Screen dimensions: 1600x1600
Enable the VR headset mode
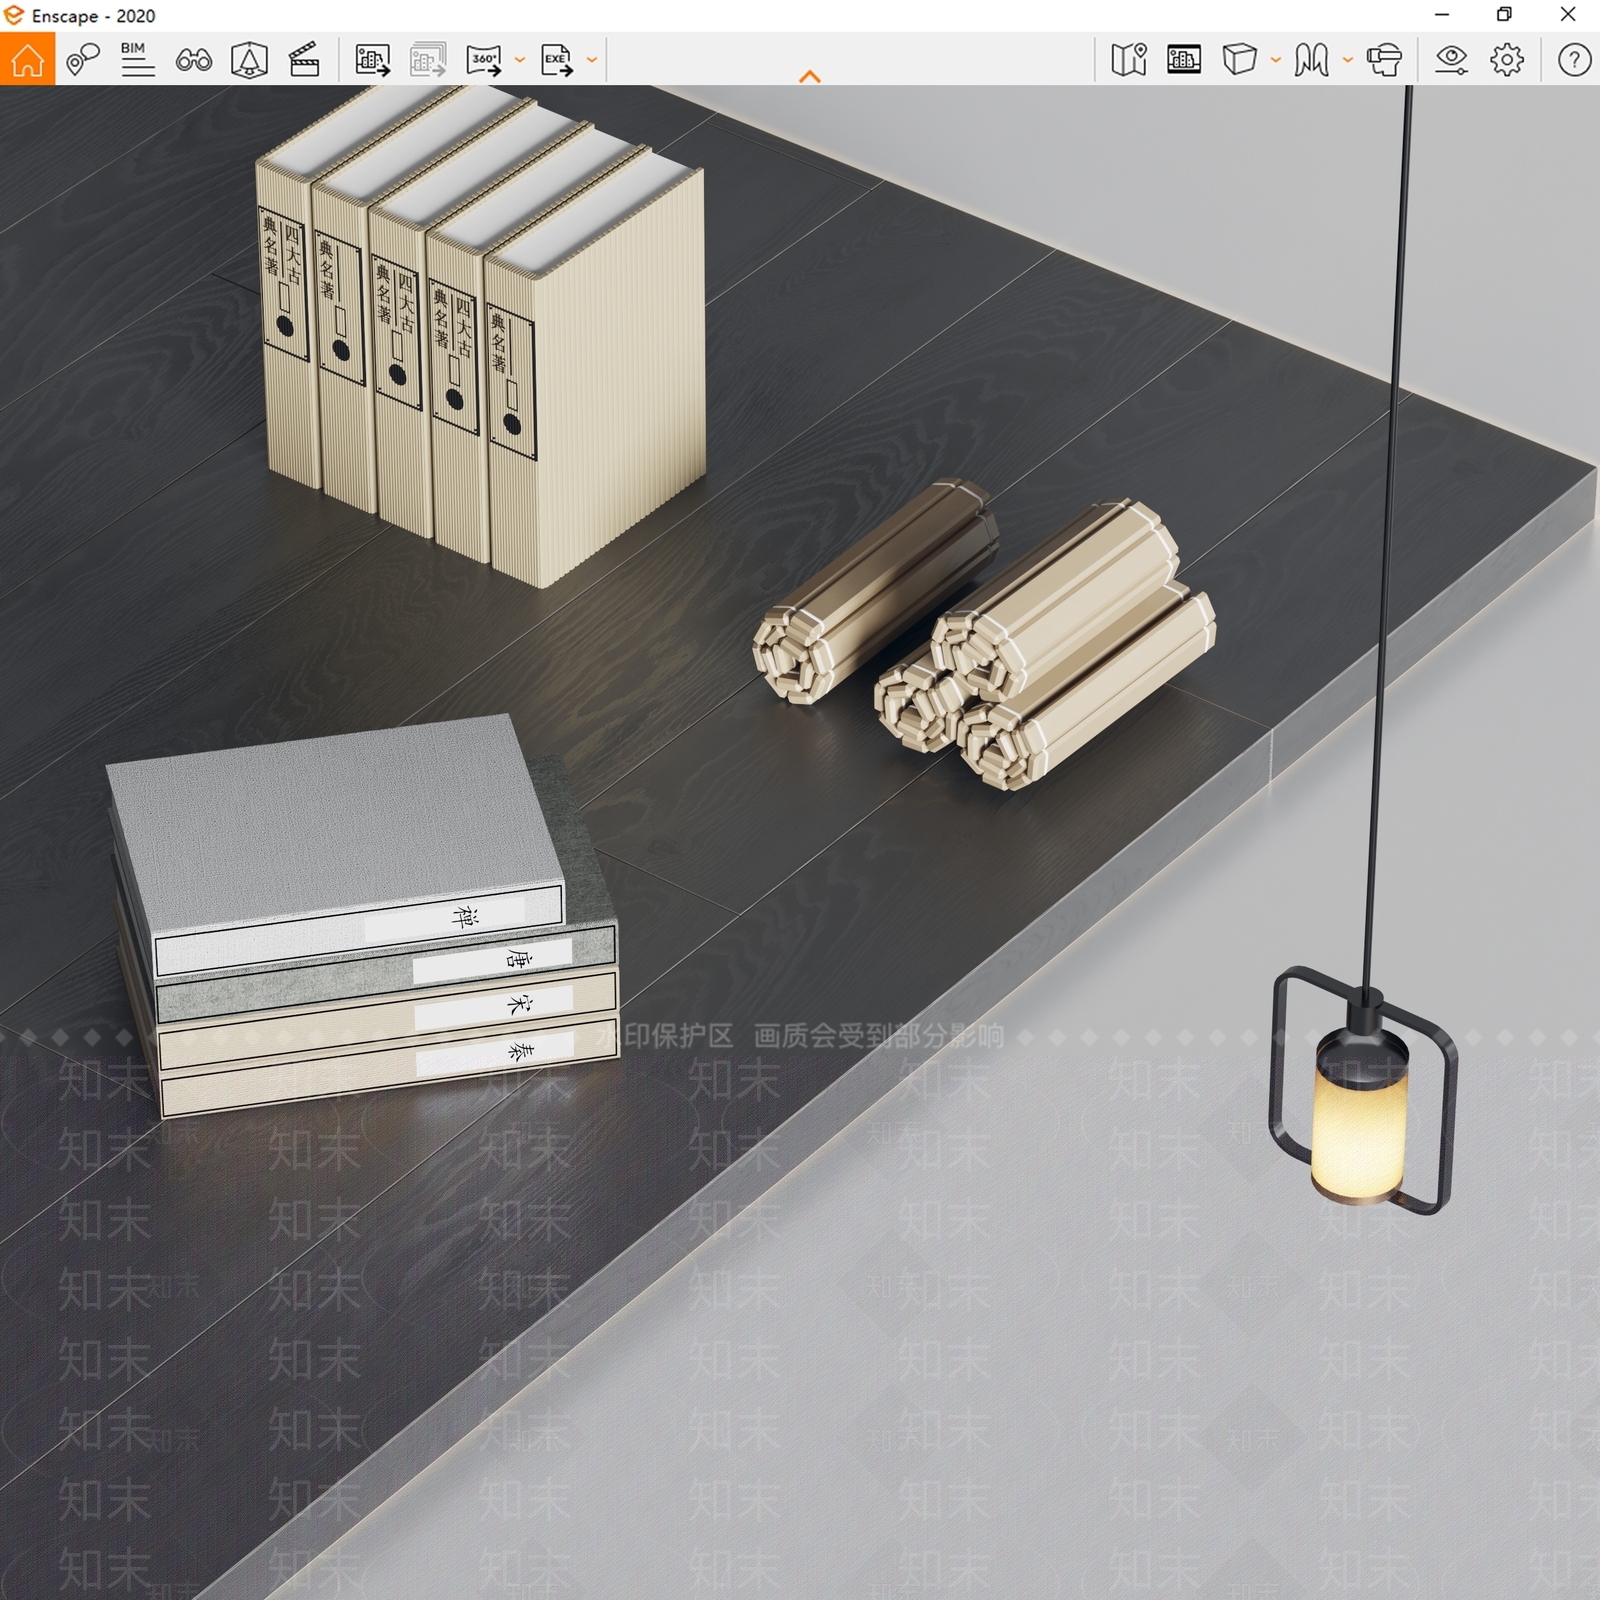(x=1384, y=60)
